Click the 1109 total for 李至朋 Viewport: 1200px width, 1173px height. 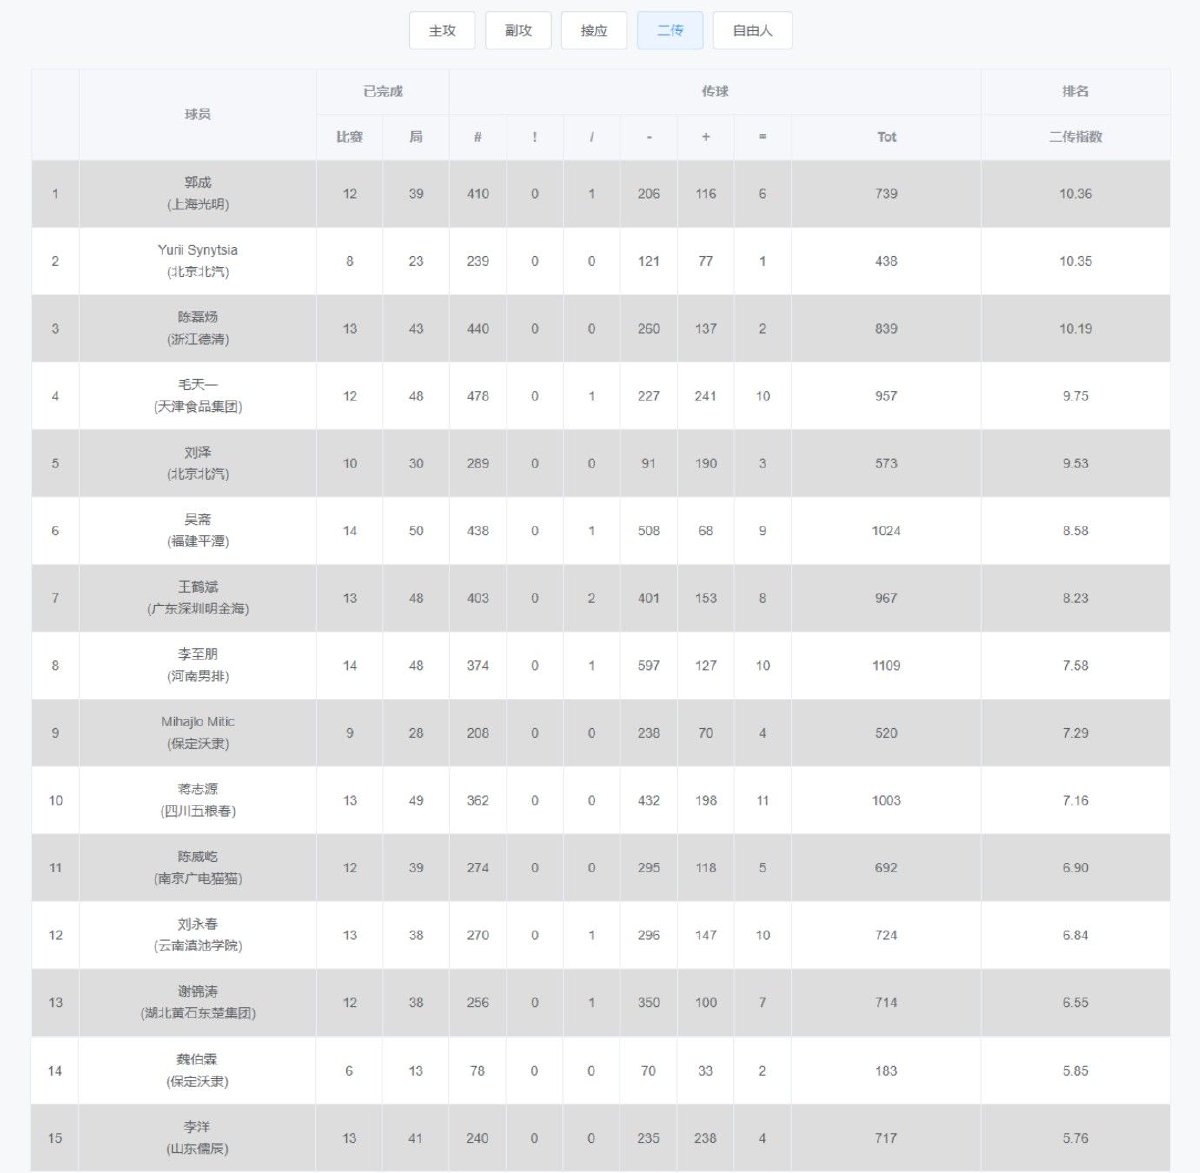pyautogui.click(x=886, y=665)
